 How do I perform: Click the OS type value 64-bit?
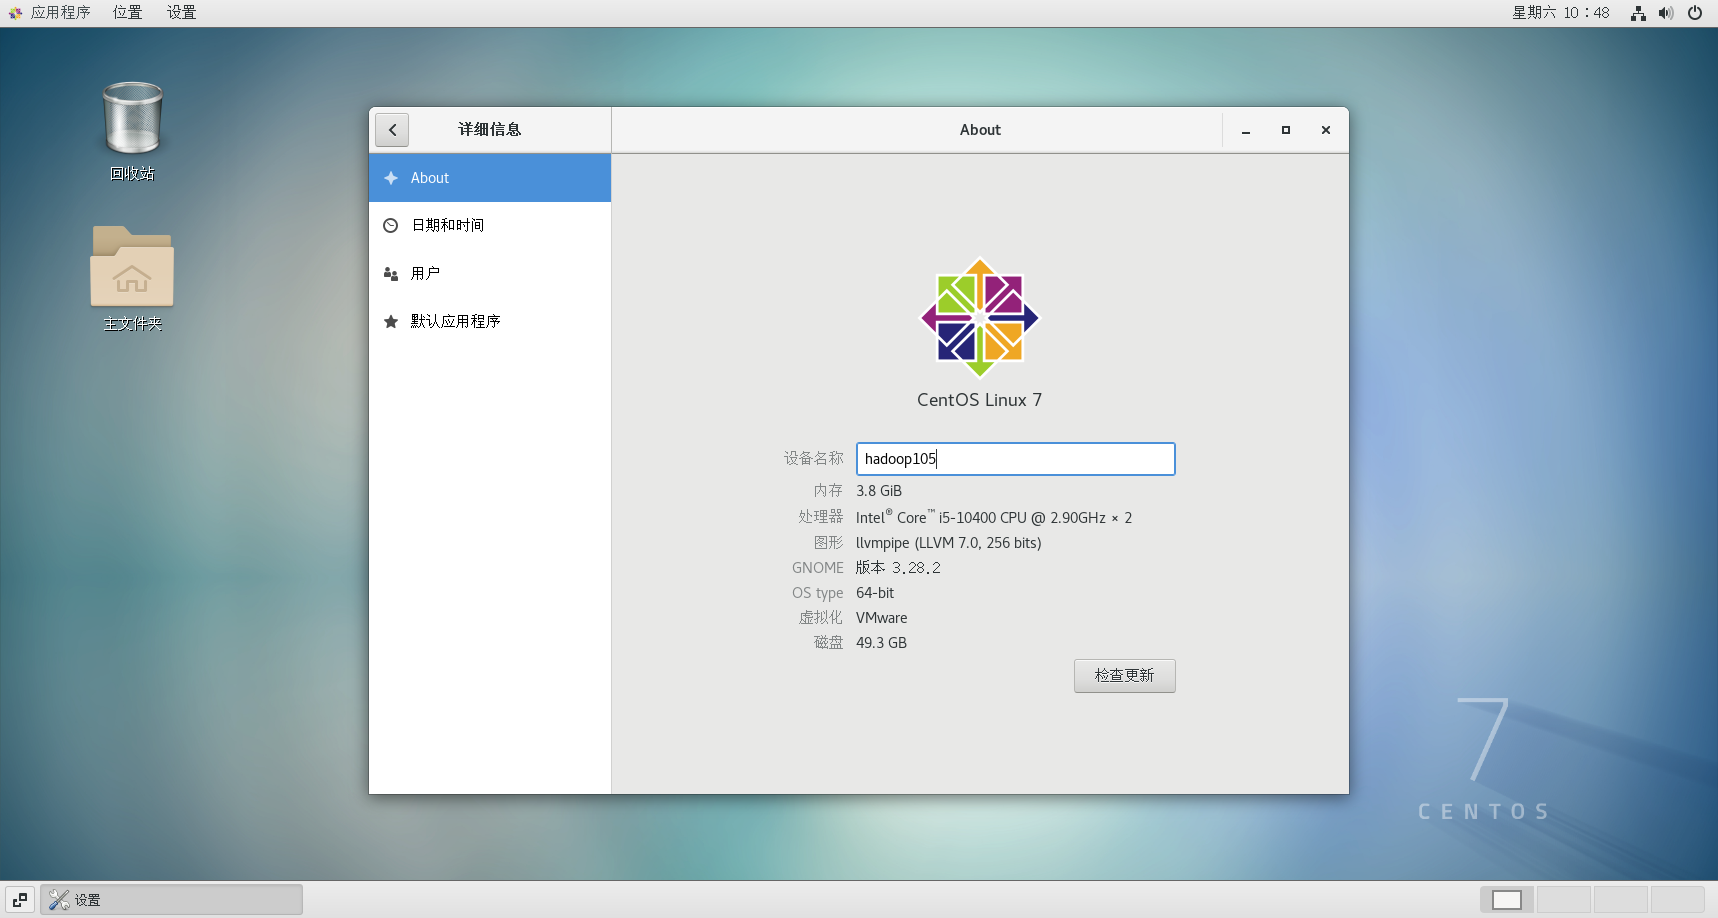[875, 593]
